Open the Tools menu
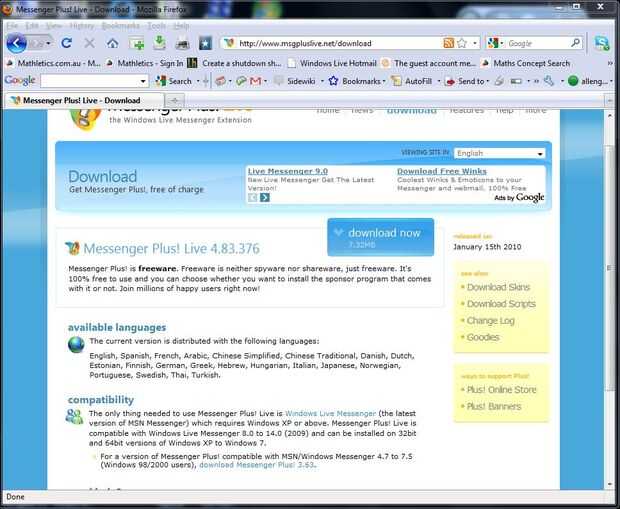This screenshot has height=509, width=620. pos(157,26)
